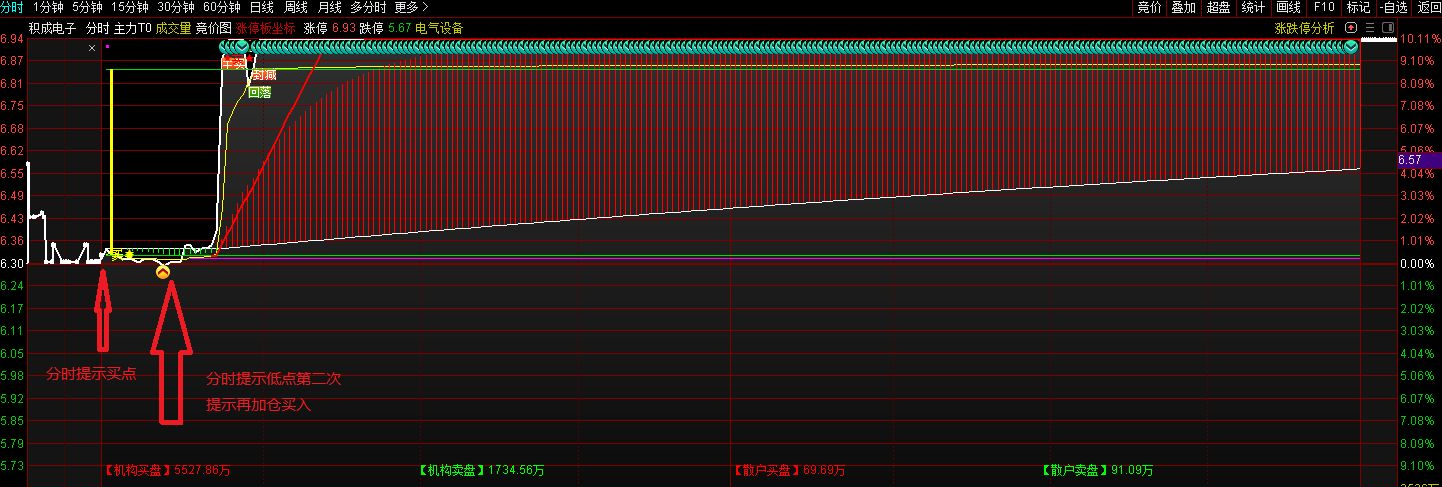Activate the 画线 drawing tool
The width and height of the screenshot is (1442, 487).
click(1288, 7)
